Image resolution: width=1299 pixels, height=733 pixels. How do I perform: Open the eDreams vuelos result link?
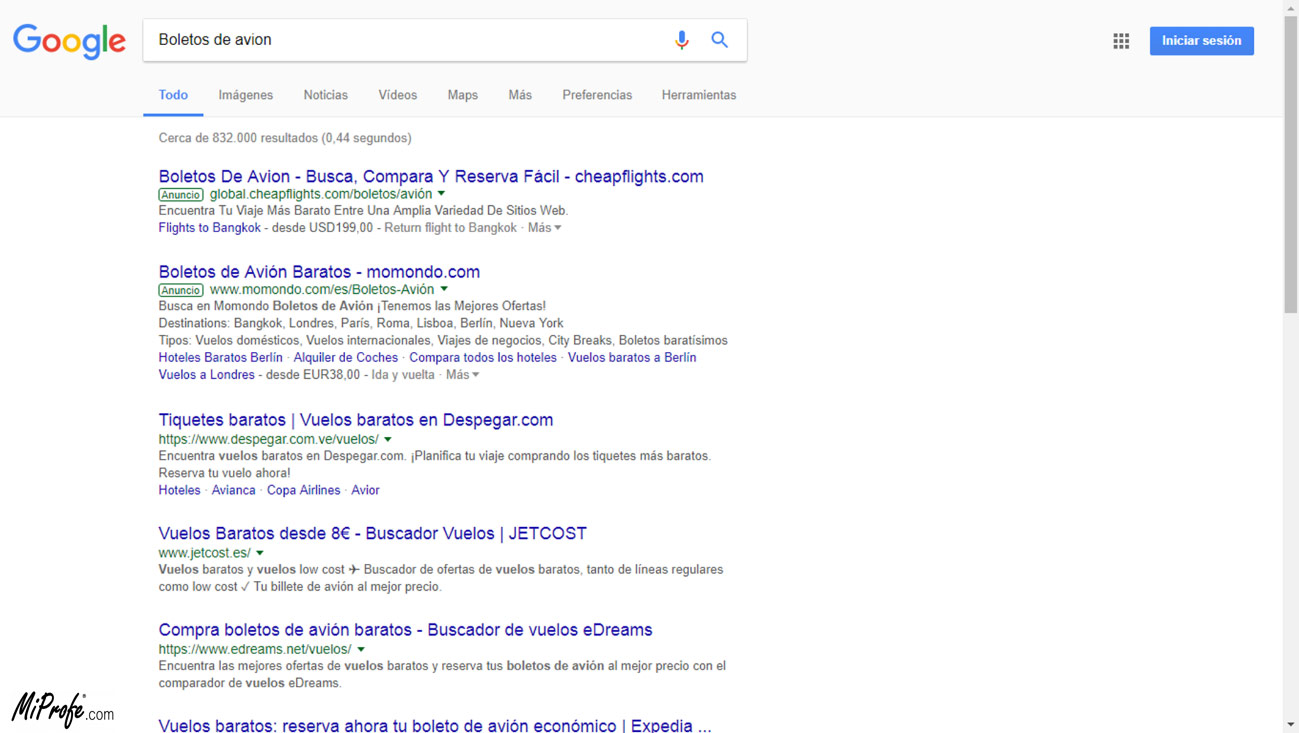(404, 629)
